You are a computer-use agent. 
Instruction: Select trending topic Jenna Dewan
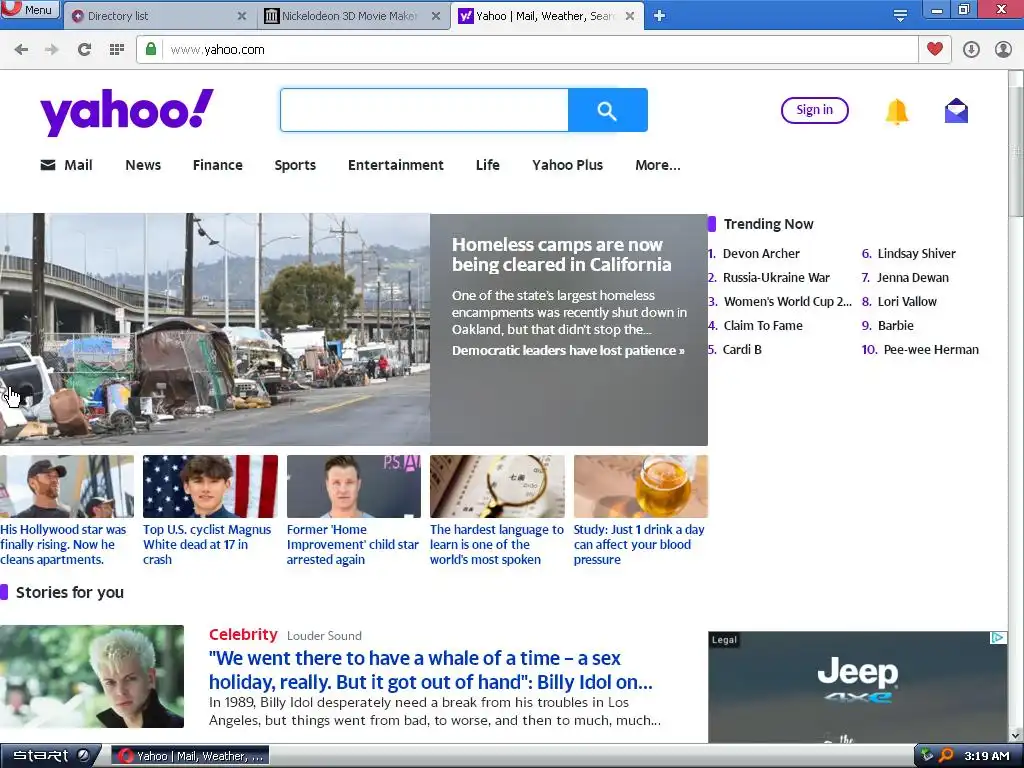coord(912,278)
